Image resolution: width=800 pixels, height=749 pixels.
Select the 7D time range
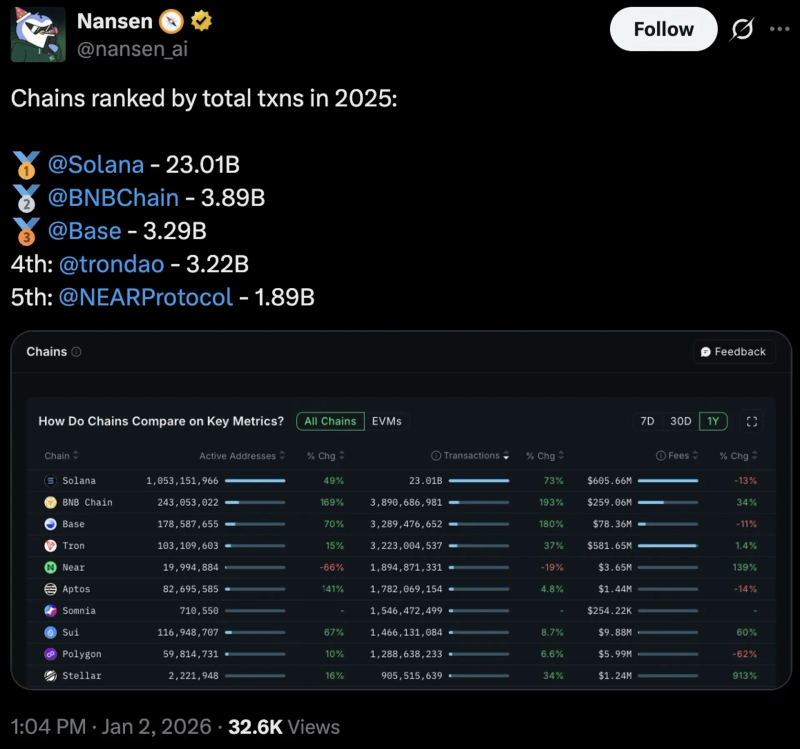pos(647,421)
